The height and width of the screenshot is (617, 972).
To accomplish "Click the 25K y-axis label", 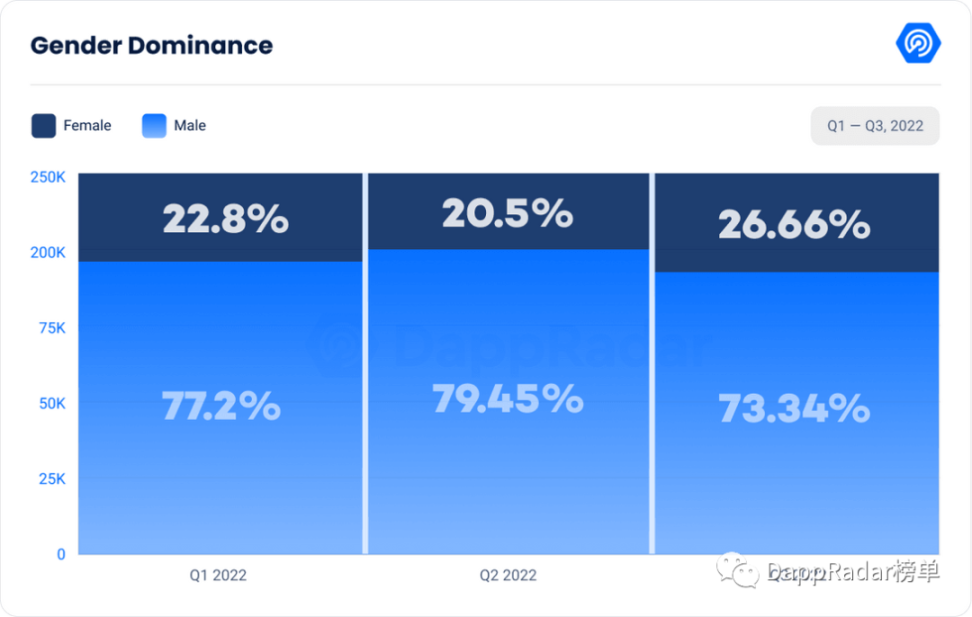I will click(x=50, y=478).
